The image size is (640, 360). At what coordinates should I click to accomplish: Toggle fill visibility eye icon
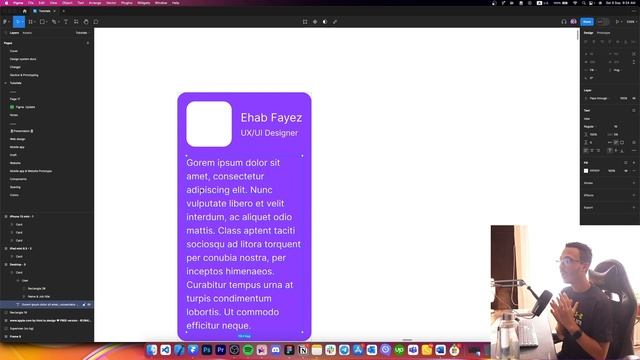click(626, 171)
